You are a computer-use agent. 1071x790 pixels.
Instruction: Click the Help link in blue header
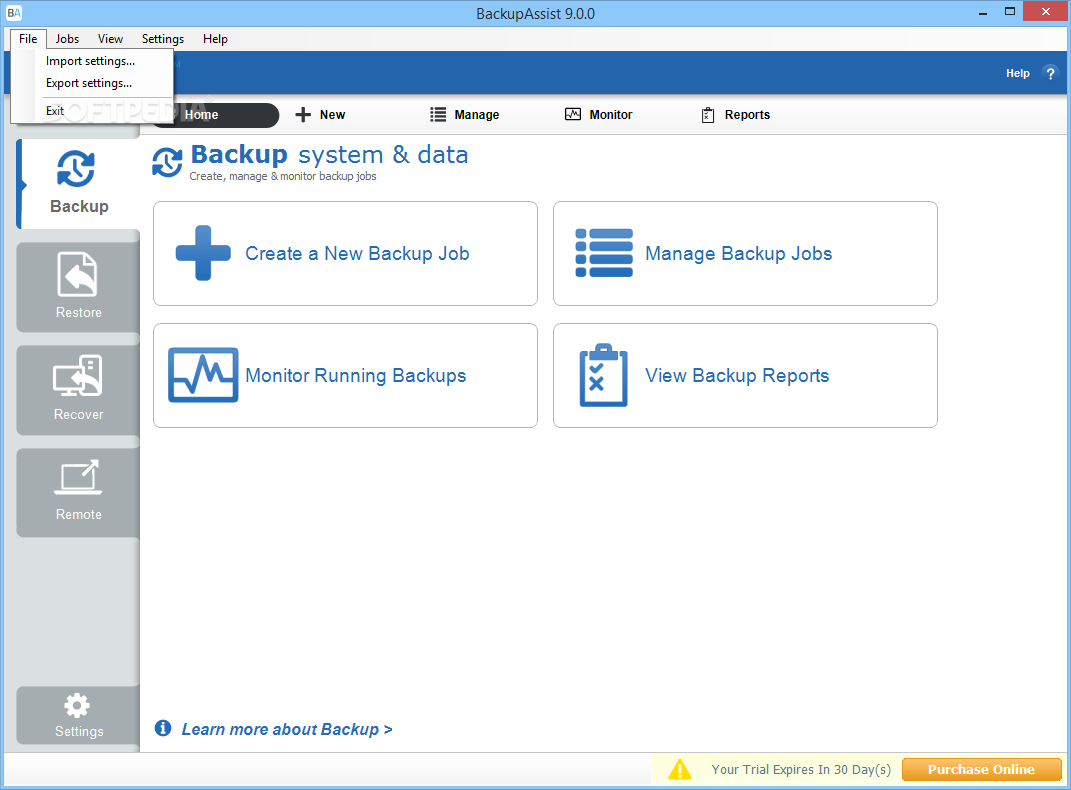pos(1017,73)
